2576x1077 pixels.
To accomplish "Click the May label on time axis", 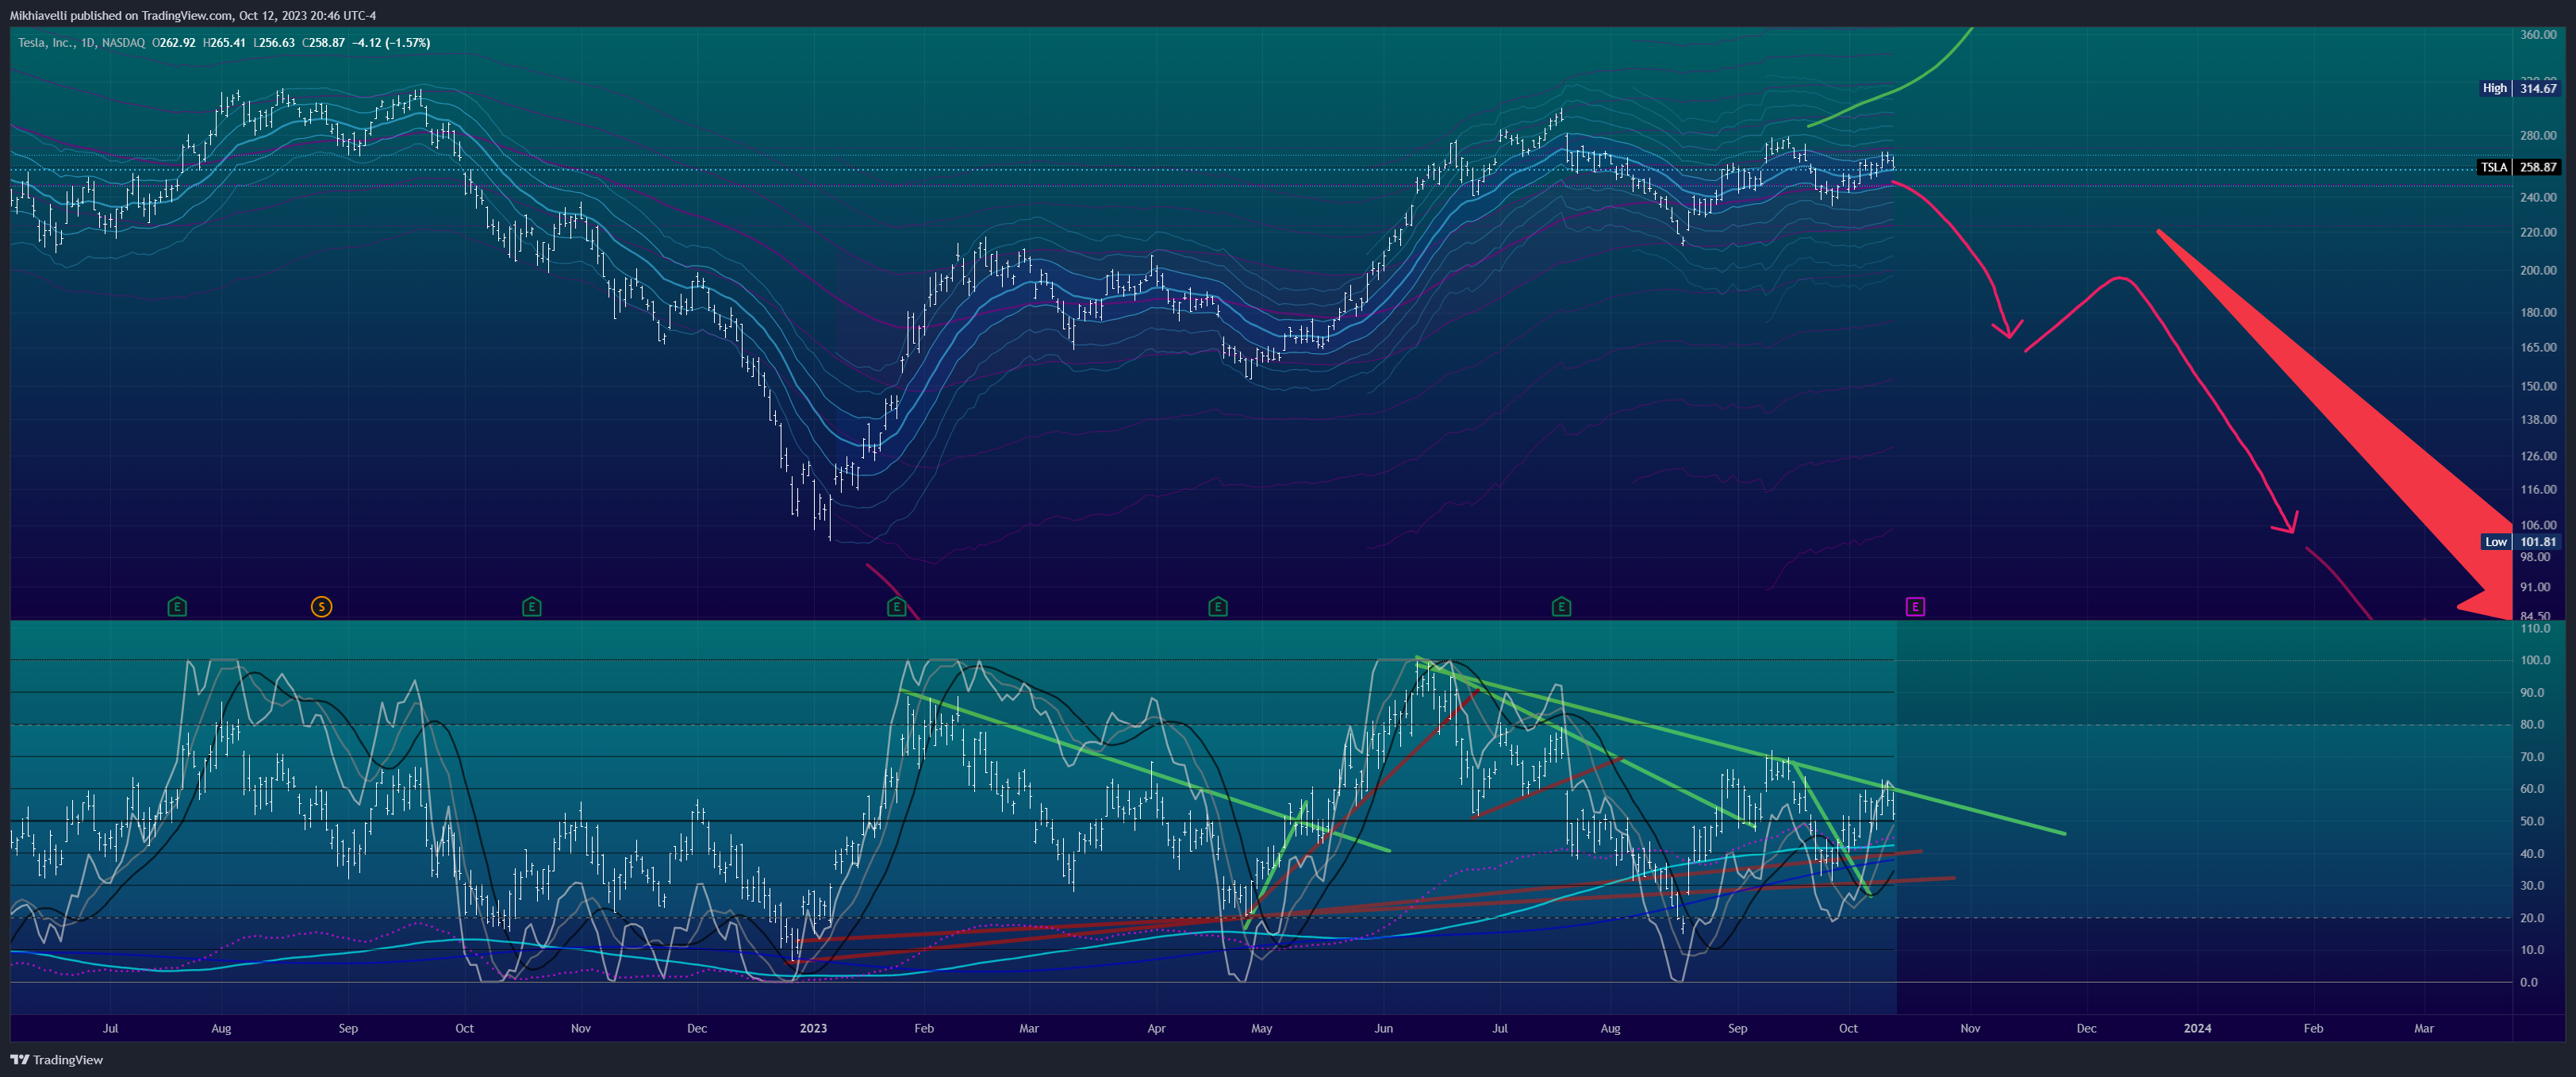I will tap(1262, 1028).
